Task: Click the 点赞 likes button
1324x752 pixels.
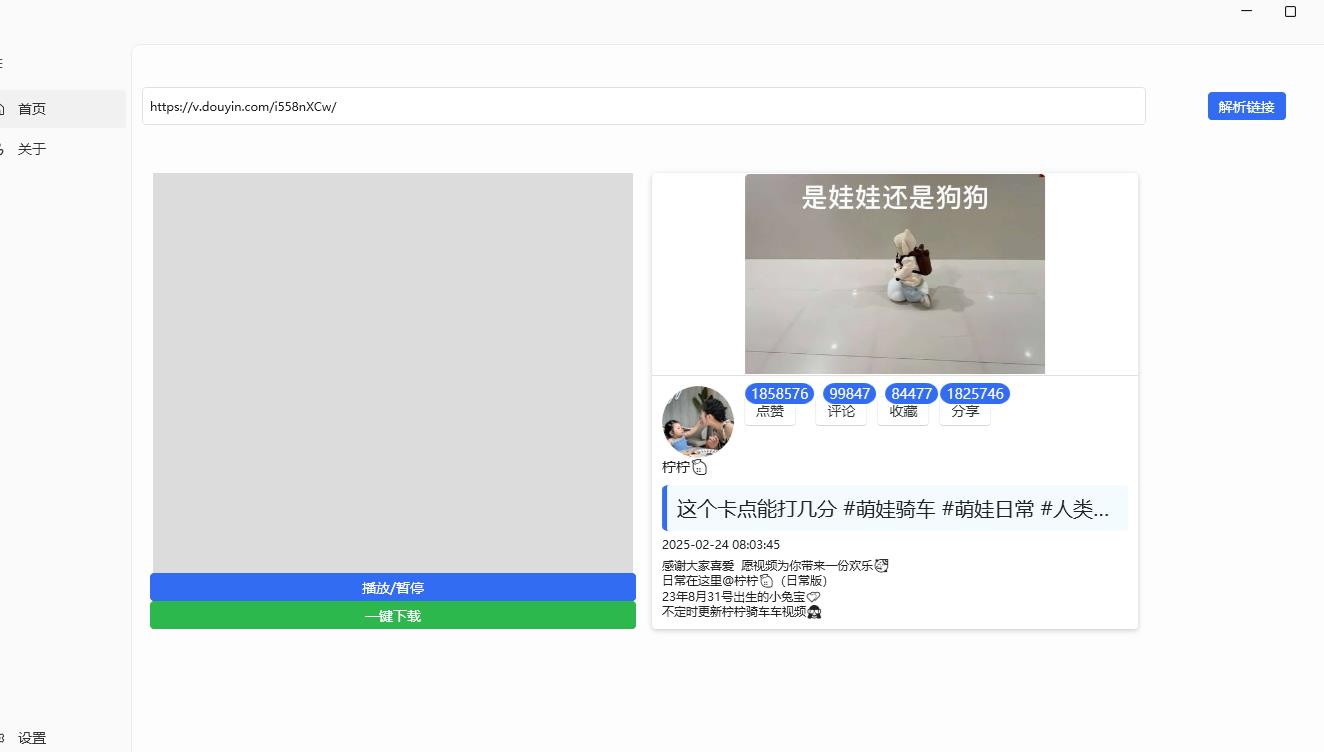Action: [x=770, y=412]
